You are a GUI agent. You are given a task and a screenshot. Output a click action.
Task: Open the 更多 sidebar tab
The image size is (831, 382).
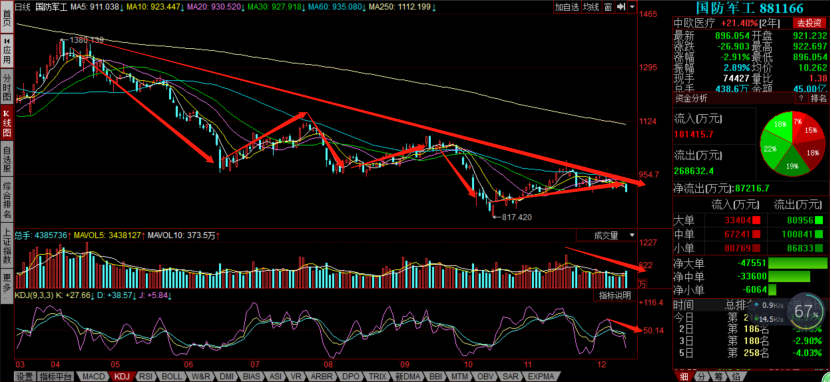click(7, 286)
